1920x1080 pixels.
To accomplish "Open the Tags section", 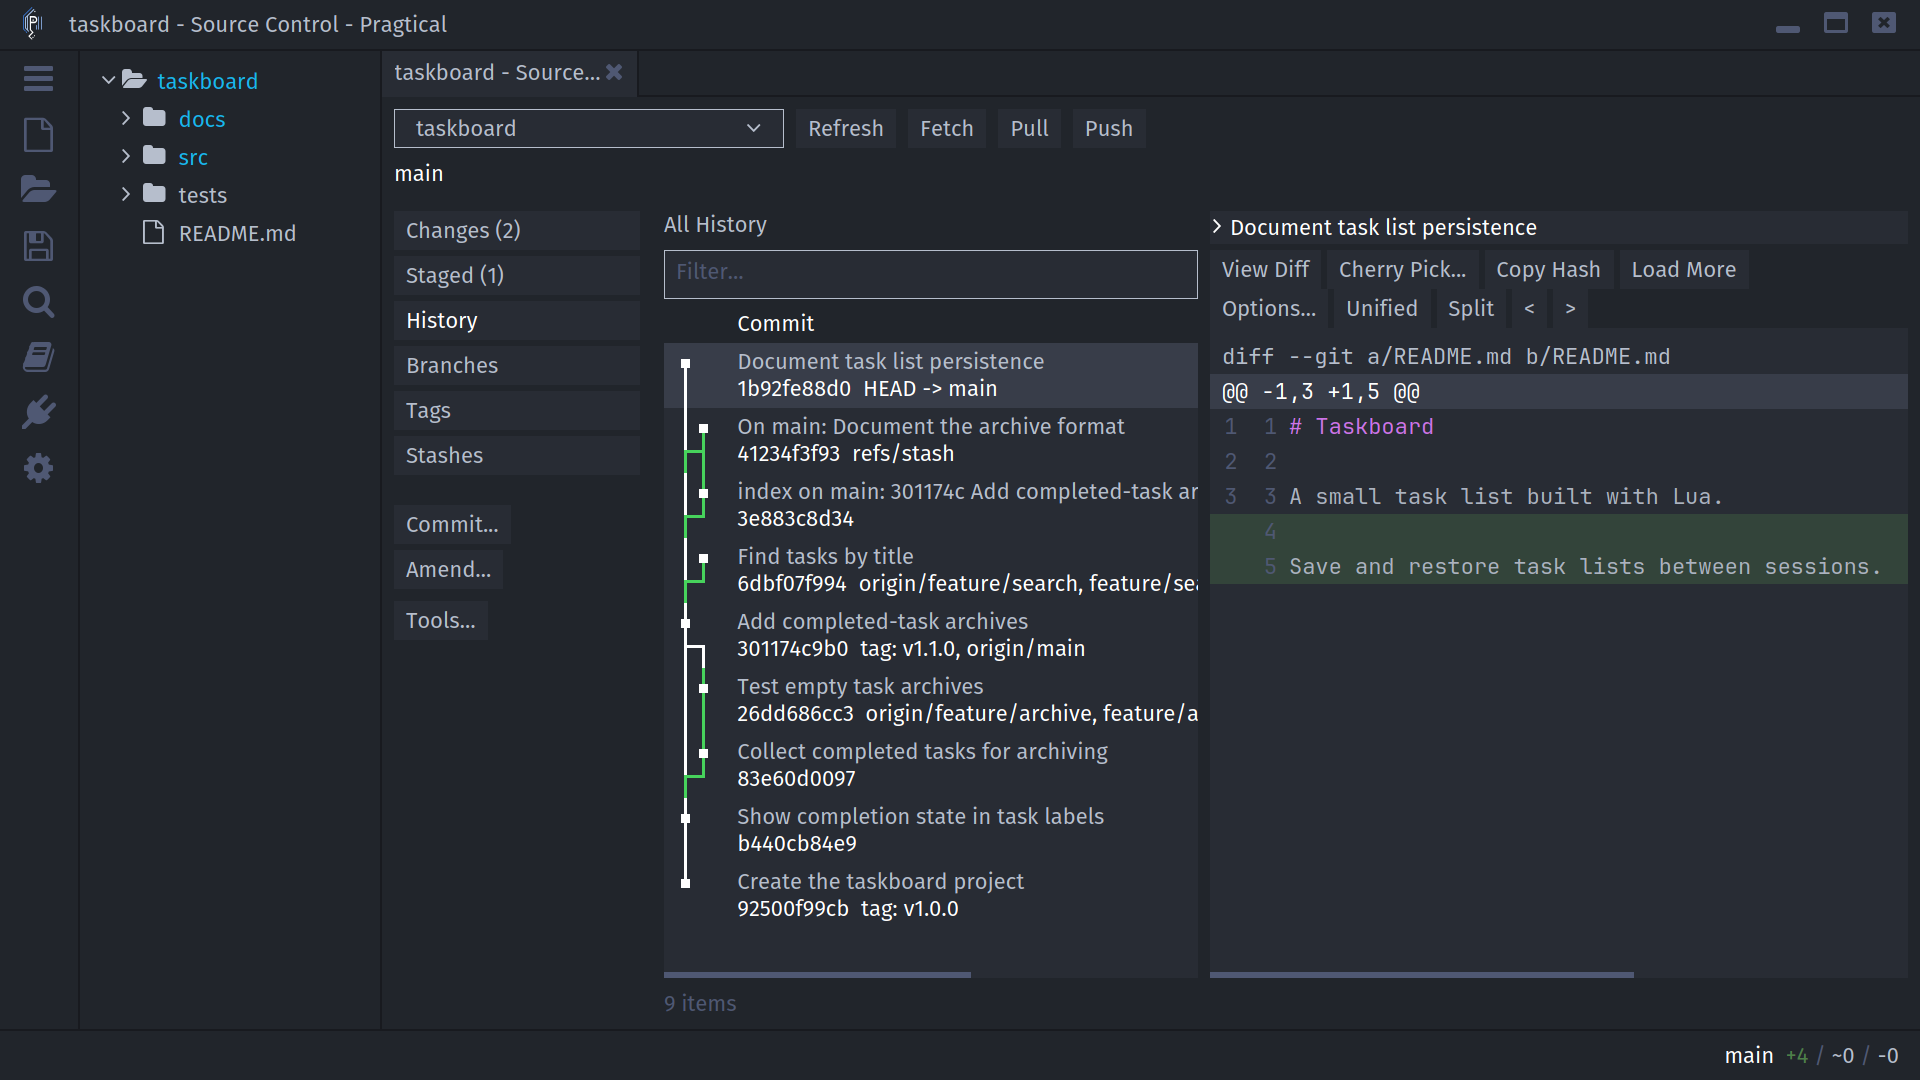I will click(x=516, y=410).
